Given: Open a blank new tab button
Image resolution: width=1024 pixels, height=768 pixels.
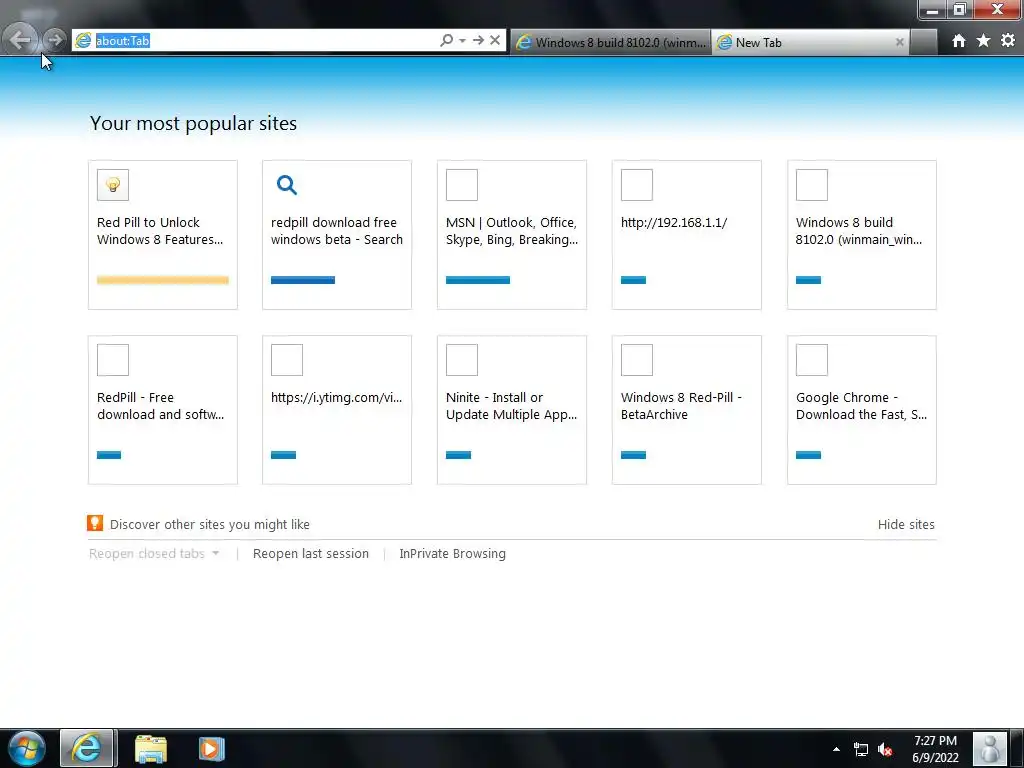Looking at the screenshot, I should click(923, 42).
